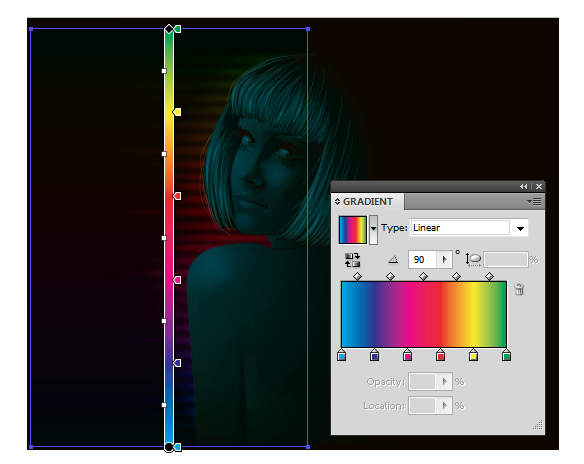Select the red gradient stop in panel
Screen dimensions: 584x464
(x=440, y=355)
